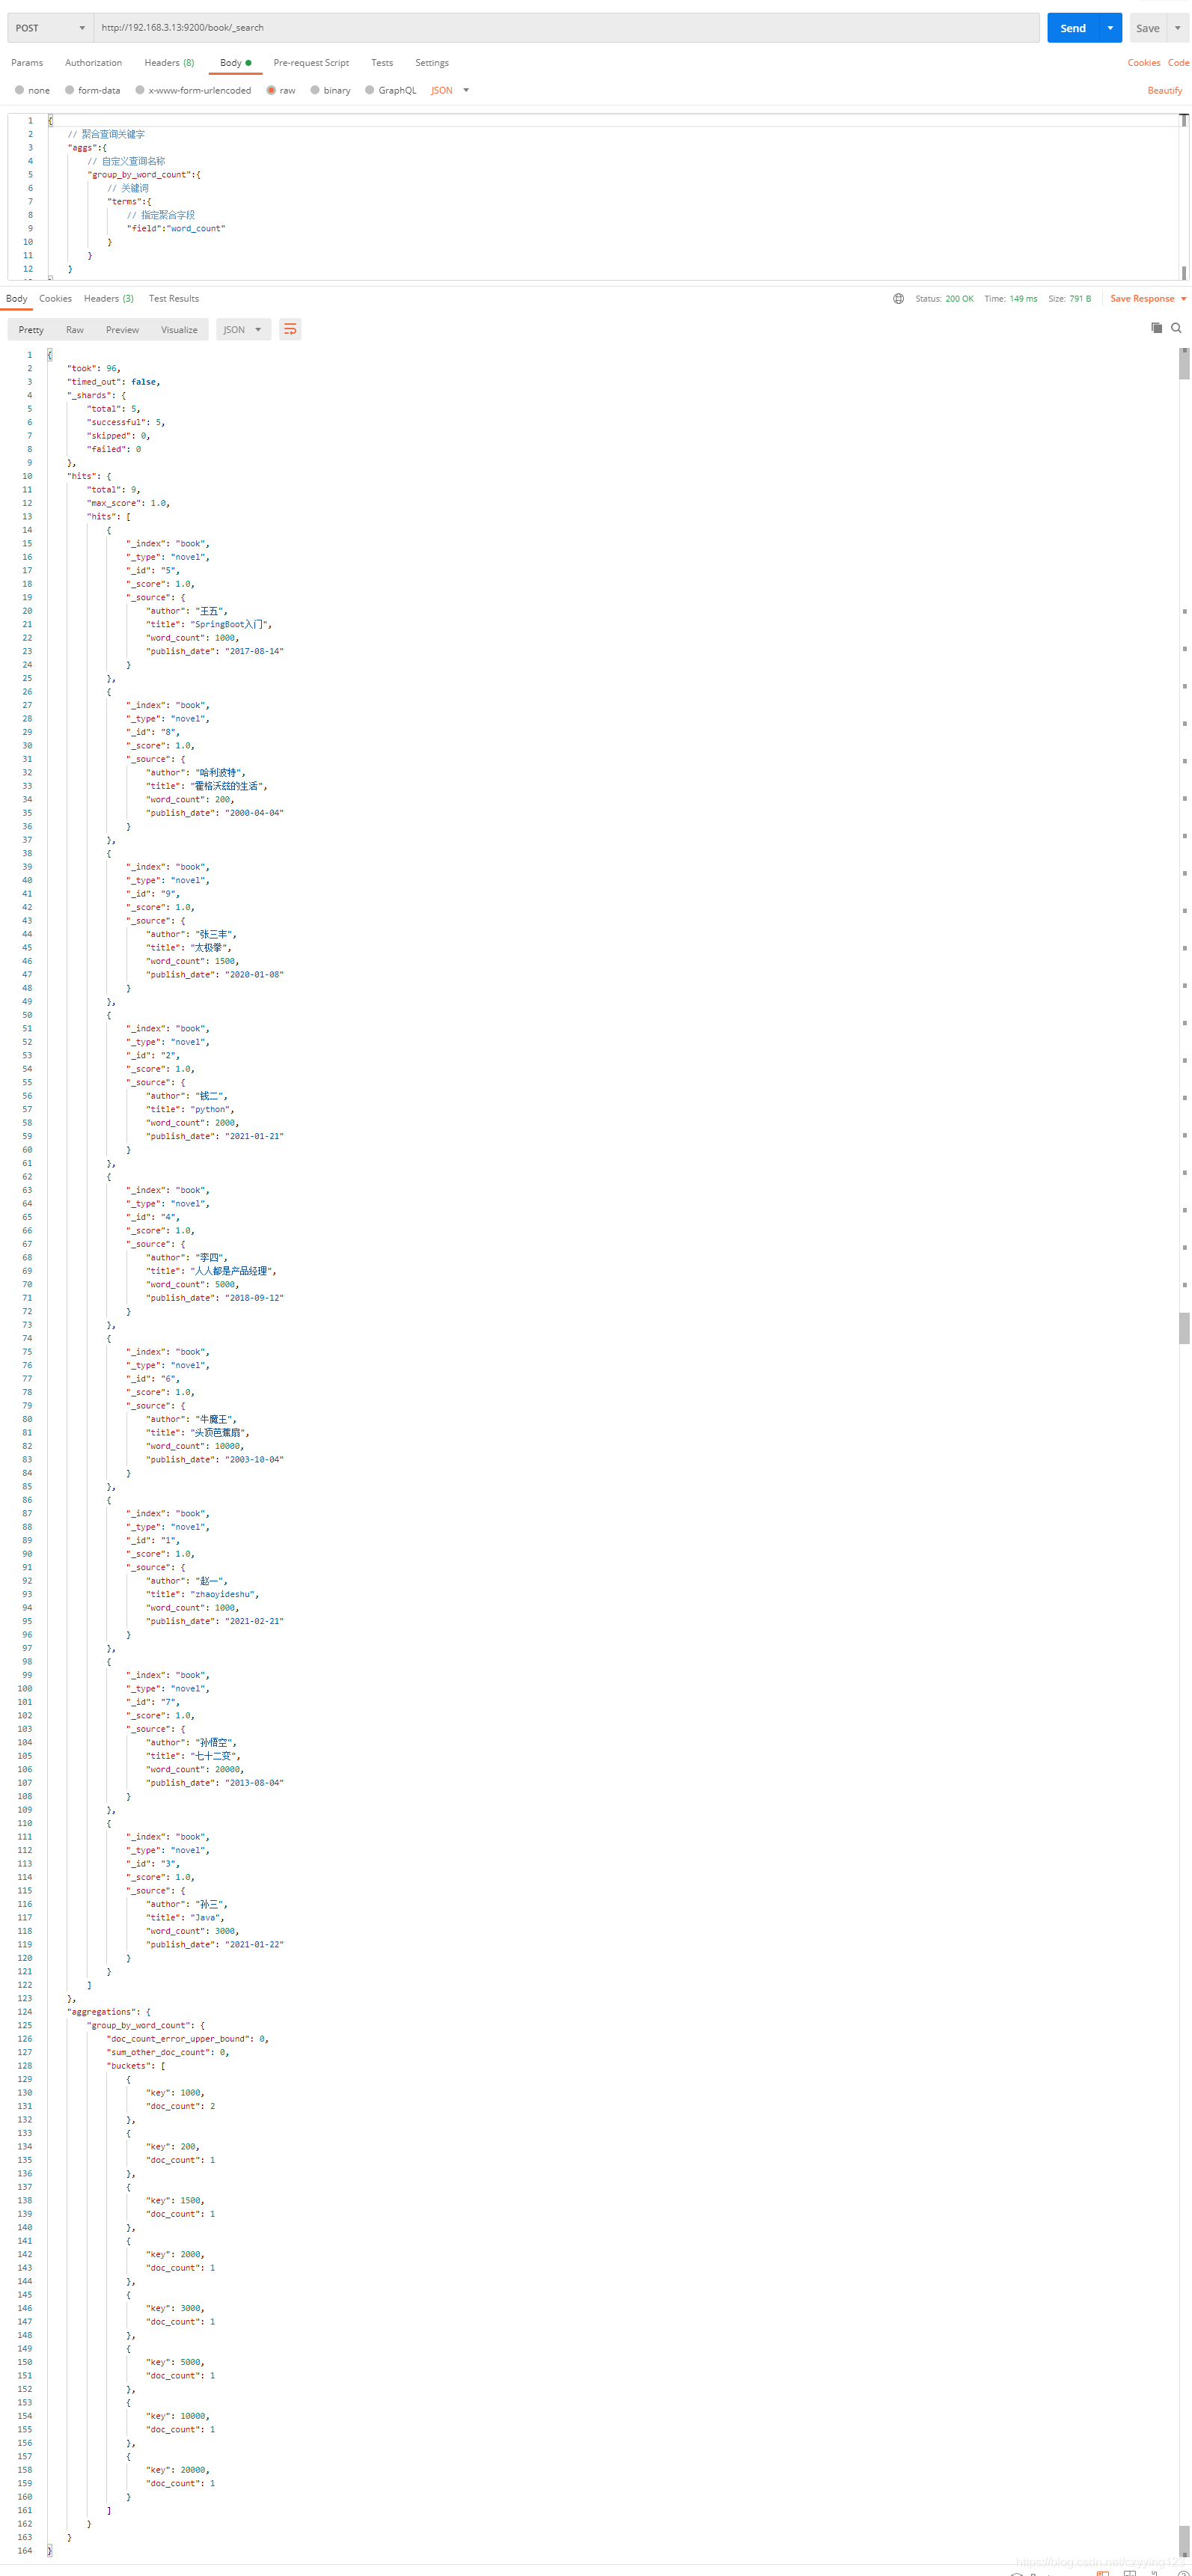Click the bucket "key": 20000 line
The height and width of the screenshot is (2576, 1192).
(x=178, y=2470)
